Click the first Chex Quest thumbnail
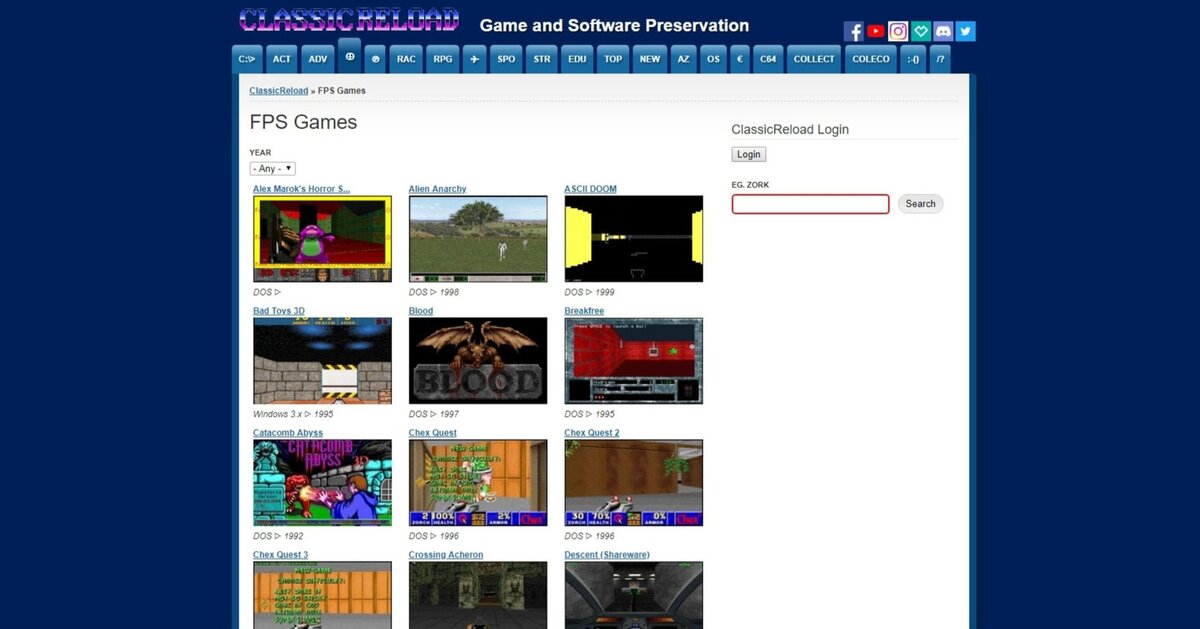Screen dimensions: 1200x629 coord(478,483)
